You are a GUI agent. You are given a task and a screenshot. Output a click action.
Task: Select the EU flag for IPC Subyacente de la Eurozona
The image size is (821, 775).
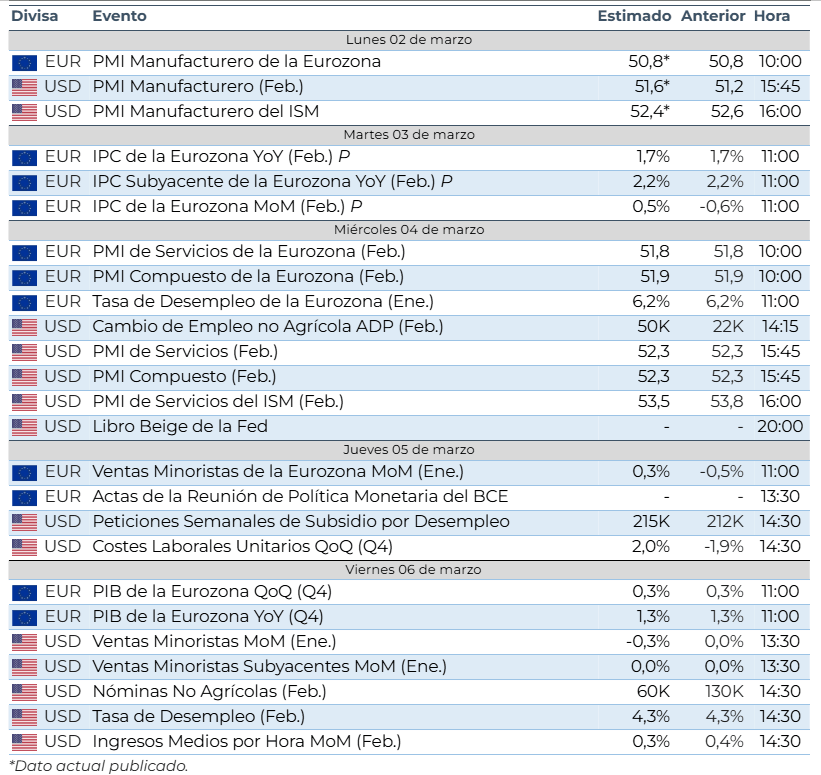point(25,183)
